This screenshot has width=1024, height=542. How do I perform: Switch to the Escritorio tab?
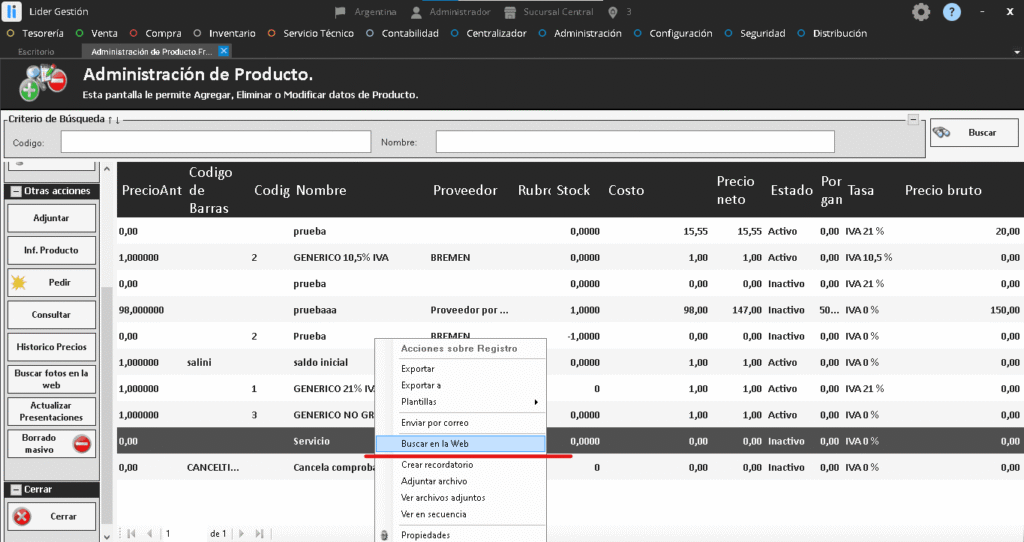(x=37, y=50)
